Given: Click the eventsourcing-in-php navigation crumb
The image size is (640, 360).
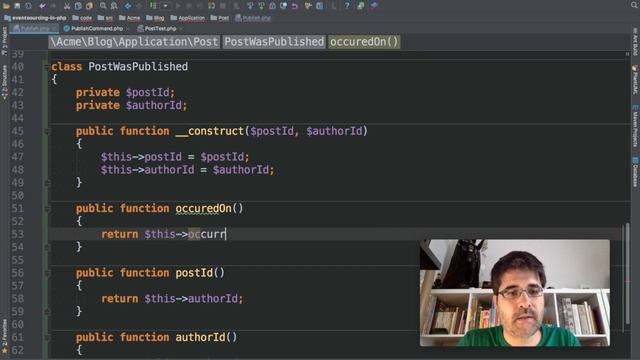Looking at the screenshot, I should pos(36,18).
